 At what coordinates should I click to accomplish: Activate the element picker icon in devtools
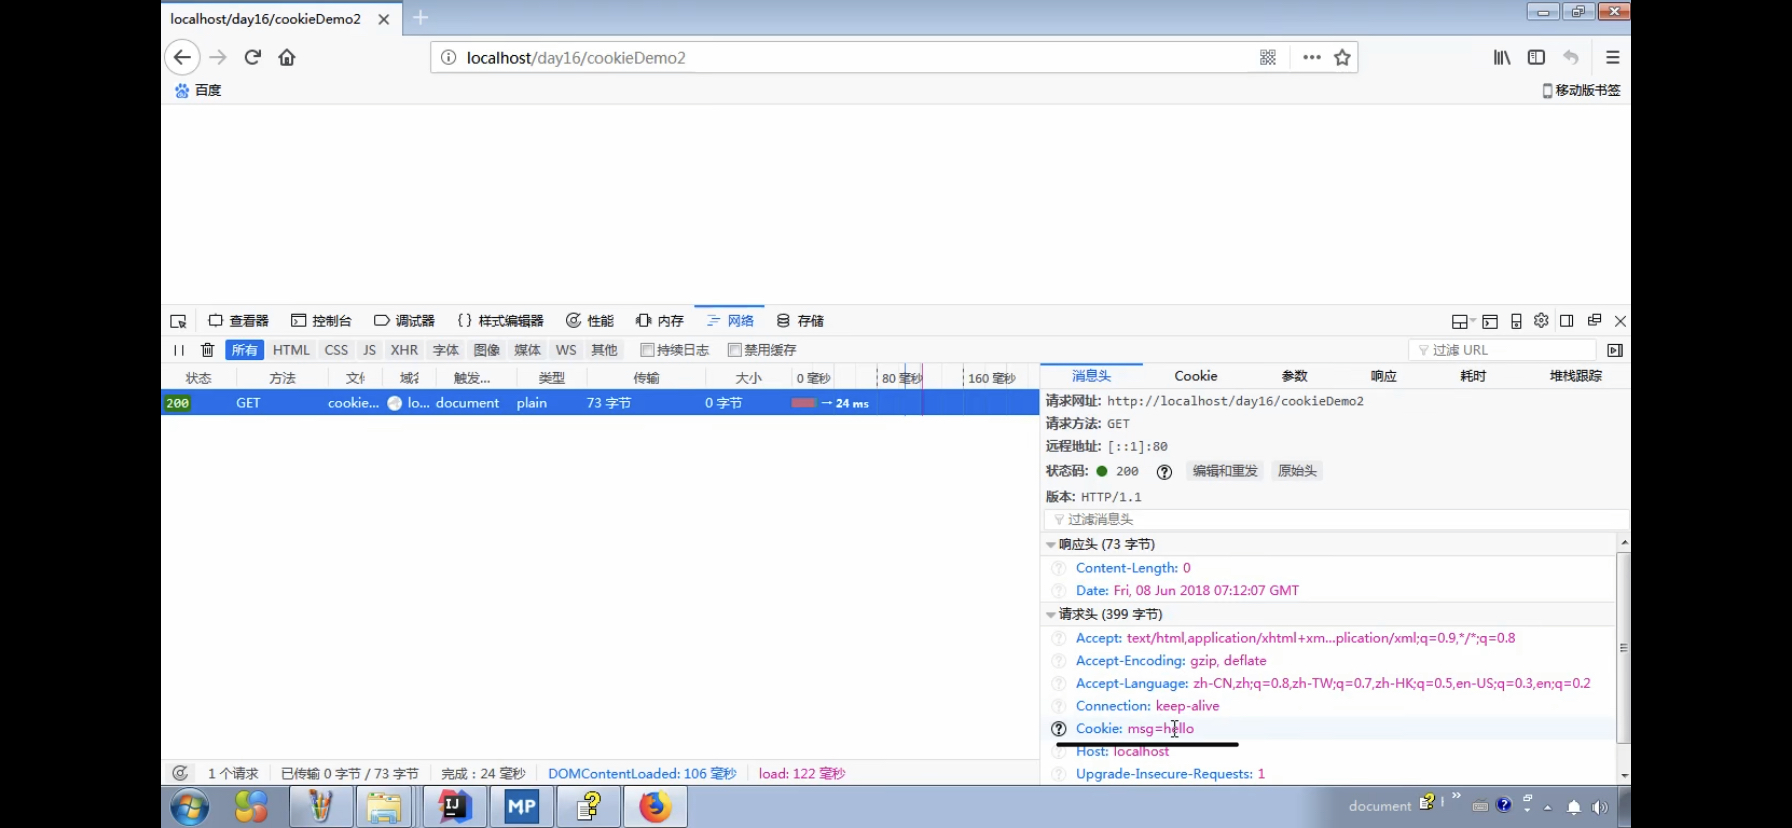[x=179, y=321]
